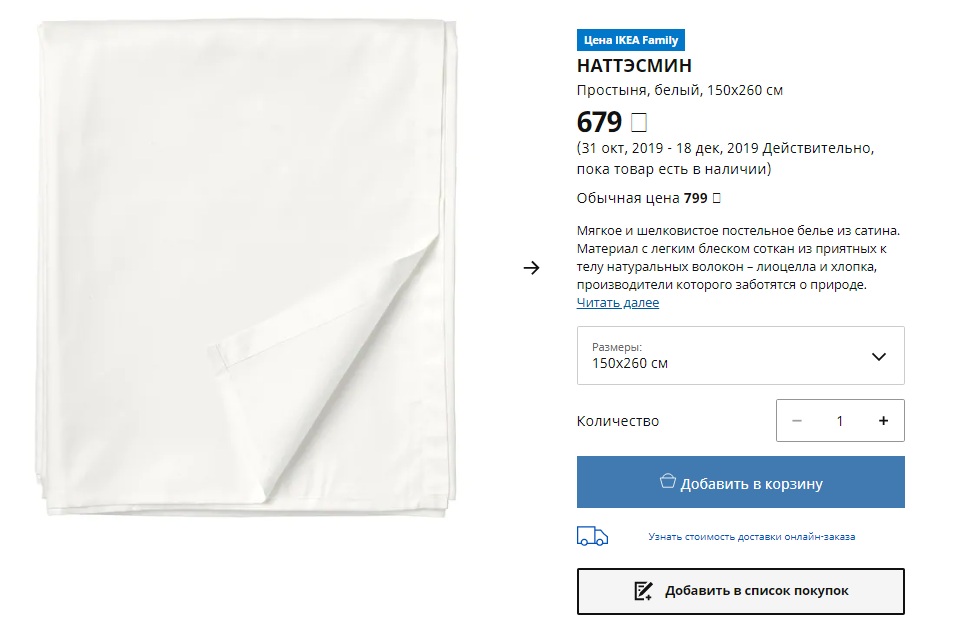958x633 pixels.
Task: Click the next image arrow icon
Action: click(x=531, y=268)
